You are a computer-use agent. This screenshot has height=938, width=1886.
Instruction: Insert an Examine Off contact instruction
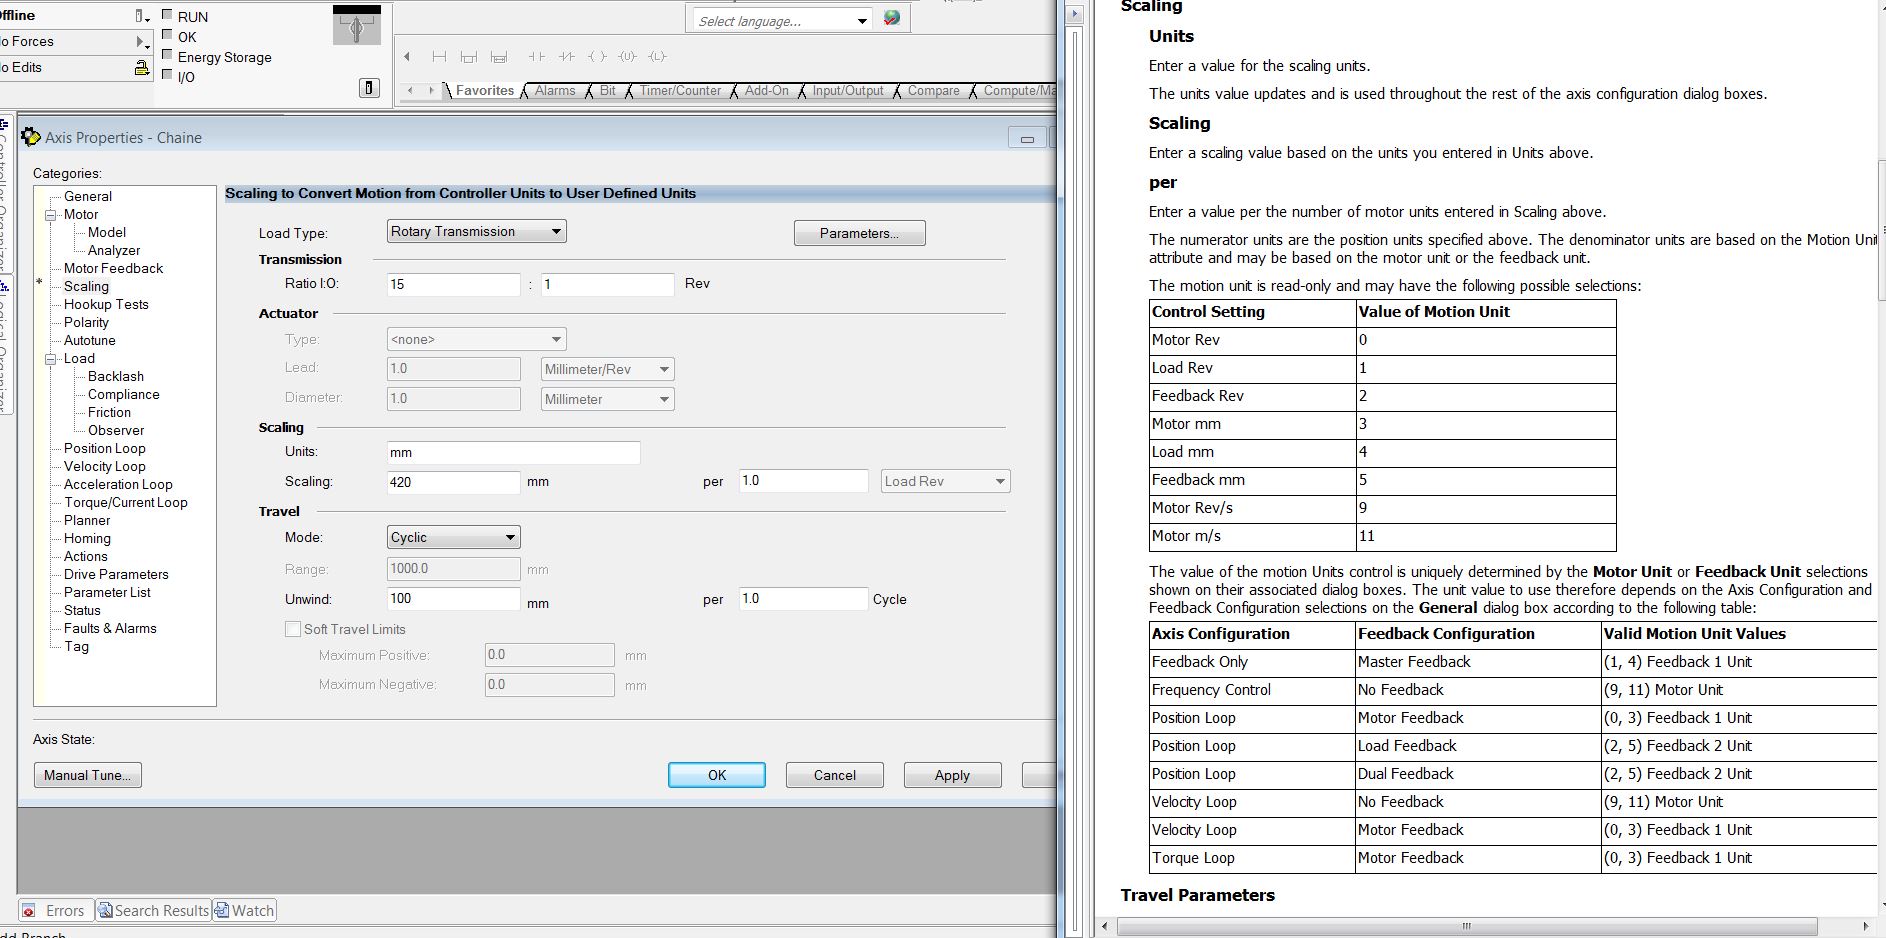point(567,57)
